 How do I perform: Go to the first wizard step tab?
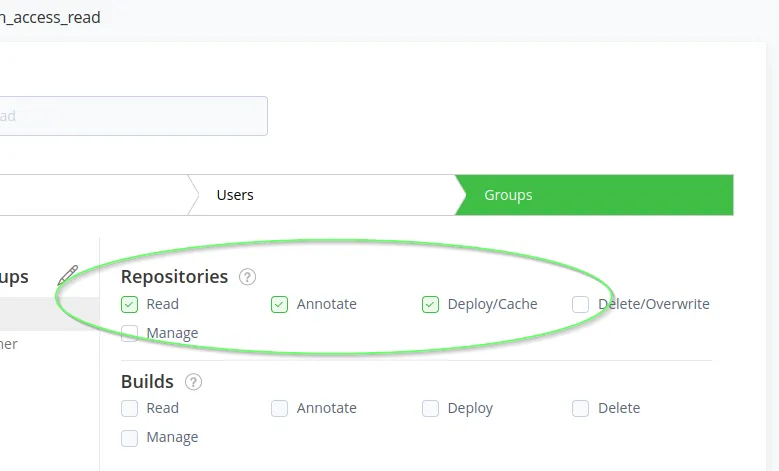[90, 195]
